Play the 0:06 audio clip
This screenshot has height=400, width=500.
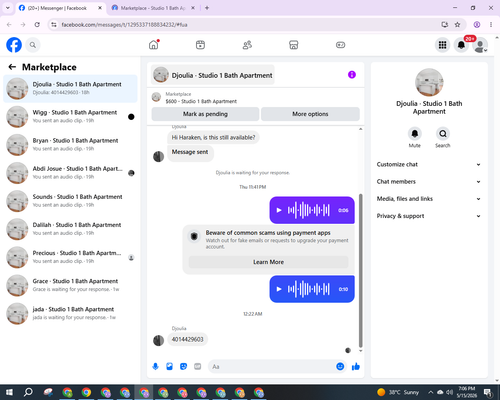point(279,210)
